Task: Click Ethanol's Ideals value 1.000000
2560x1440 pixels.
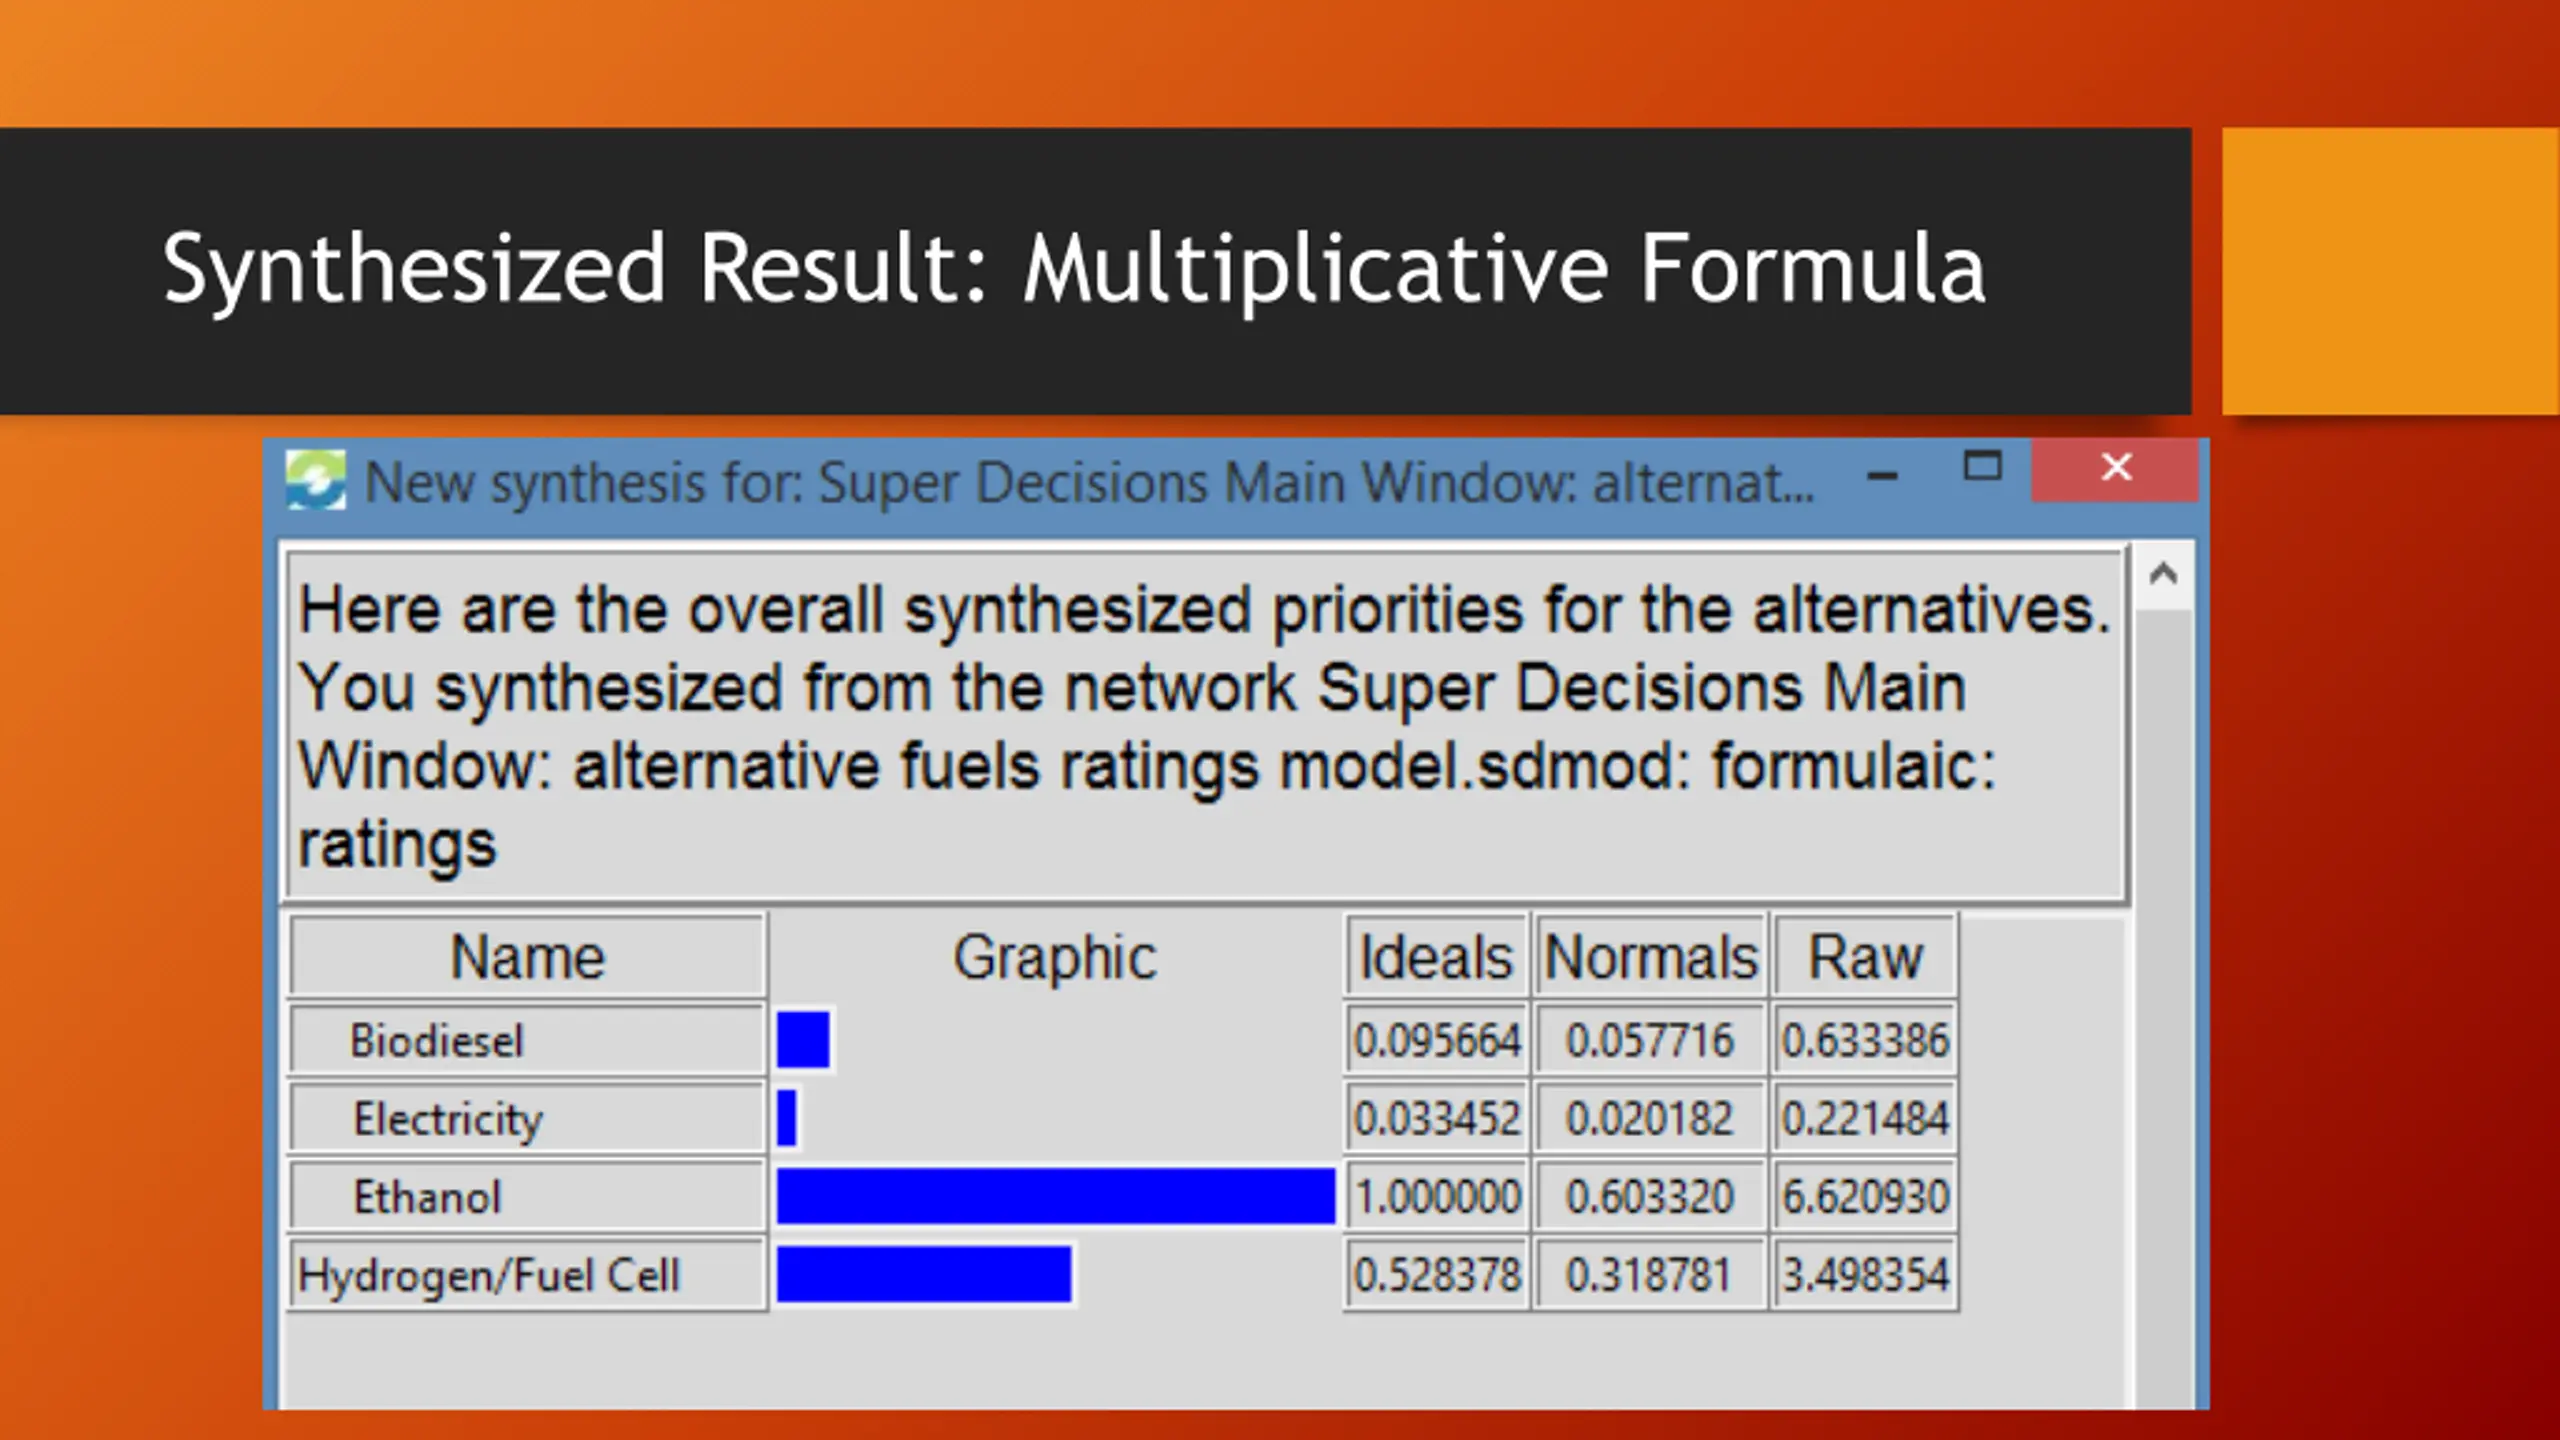Action: coord(1437,1197)
